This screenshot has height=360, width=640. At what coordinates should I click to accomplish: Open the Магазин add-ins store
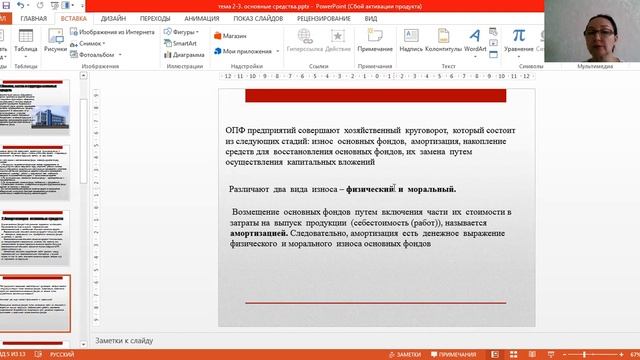tap(230, 36)
